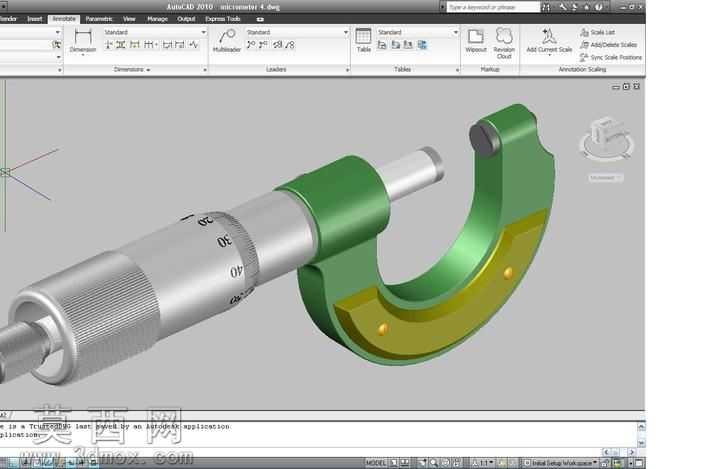Click the lock toolbar icon in status bar
704x469 pixels.
point(606,463)
